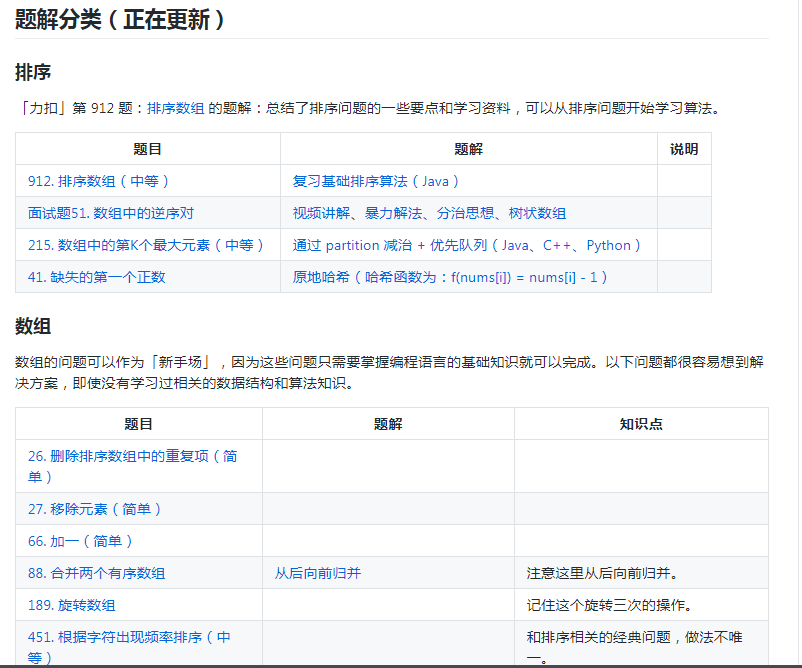Click 题目 header in array table

pyautogui.click(x=139, y=424)
